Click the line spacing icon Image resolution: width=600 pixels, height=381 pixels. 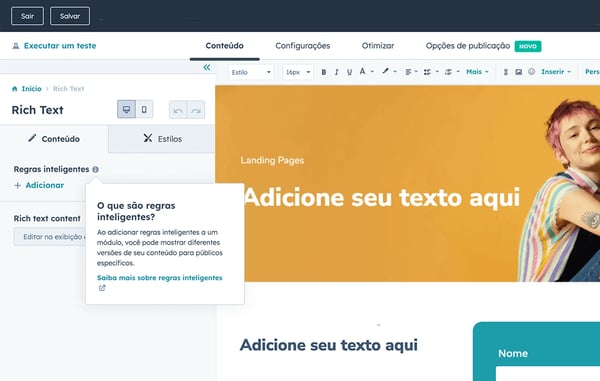pos(448,72)
